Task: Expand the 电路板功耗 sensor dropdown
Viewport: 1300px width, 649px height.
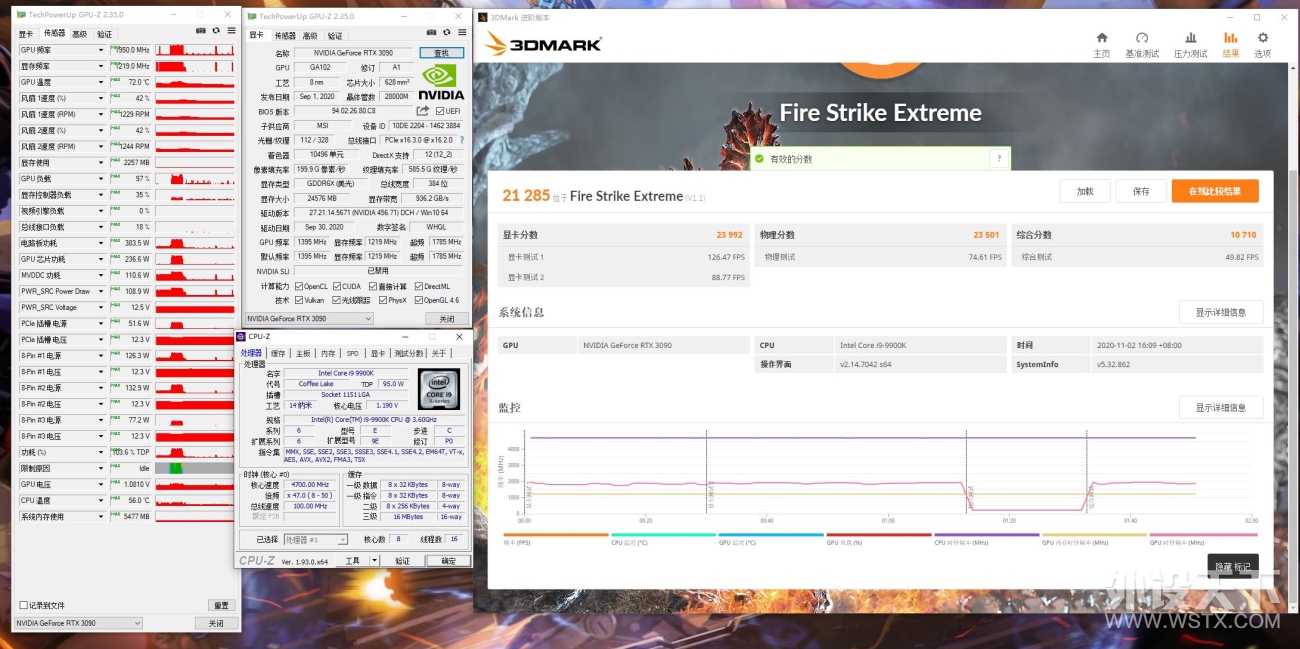Action: coord(100,243)
